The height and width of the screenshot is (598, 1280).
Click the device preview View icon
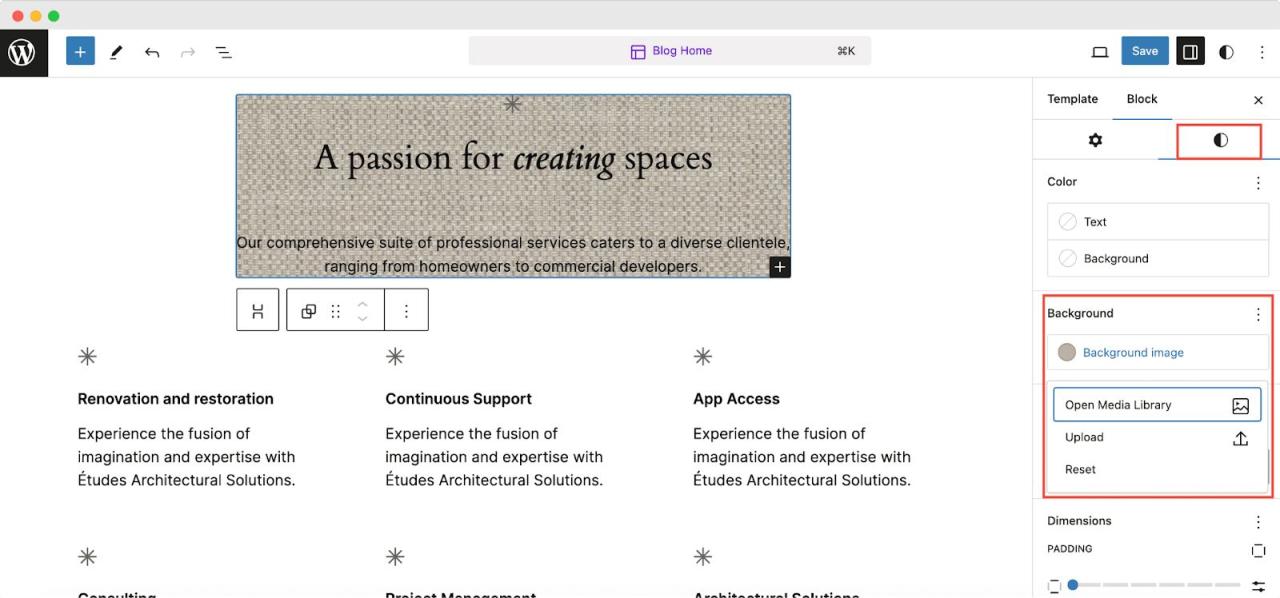point(1100,52)
